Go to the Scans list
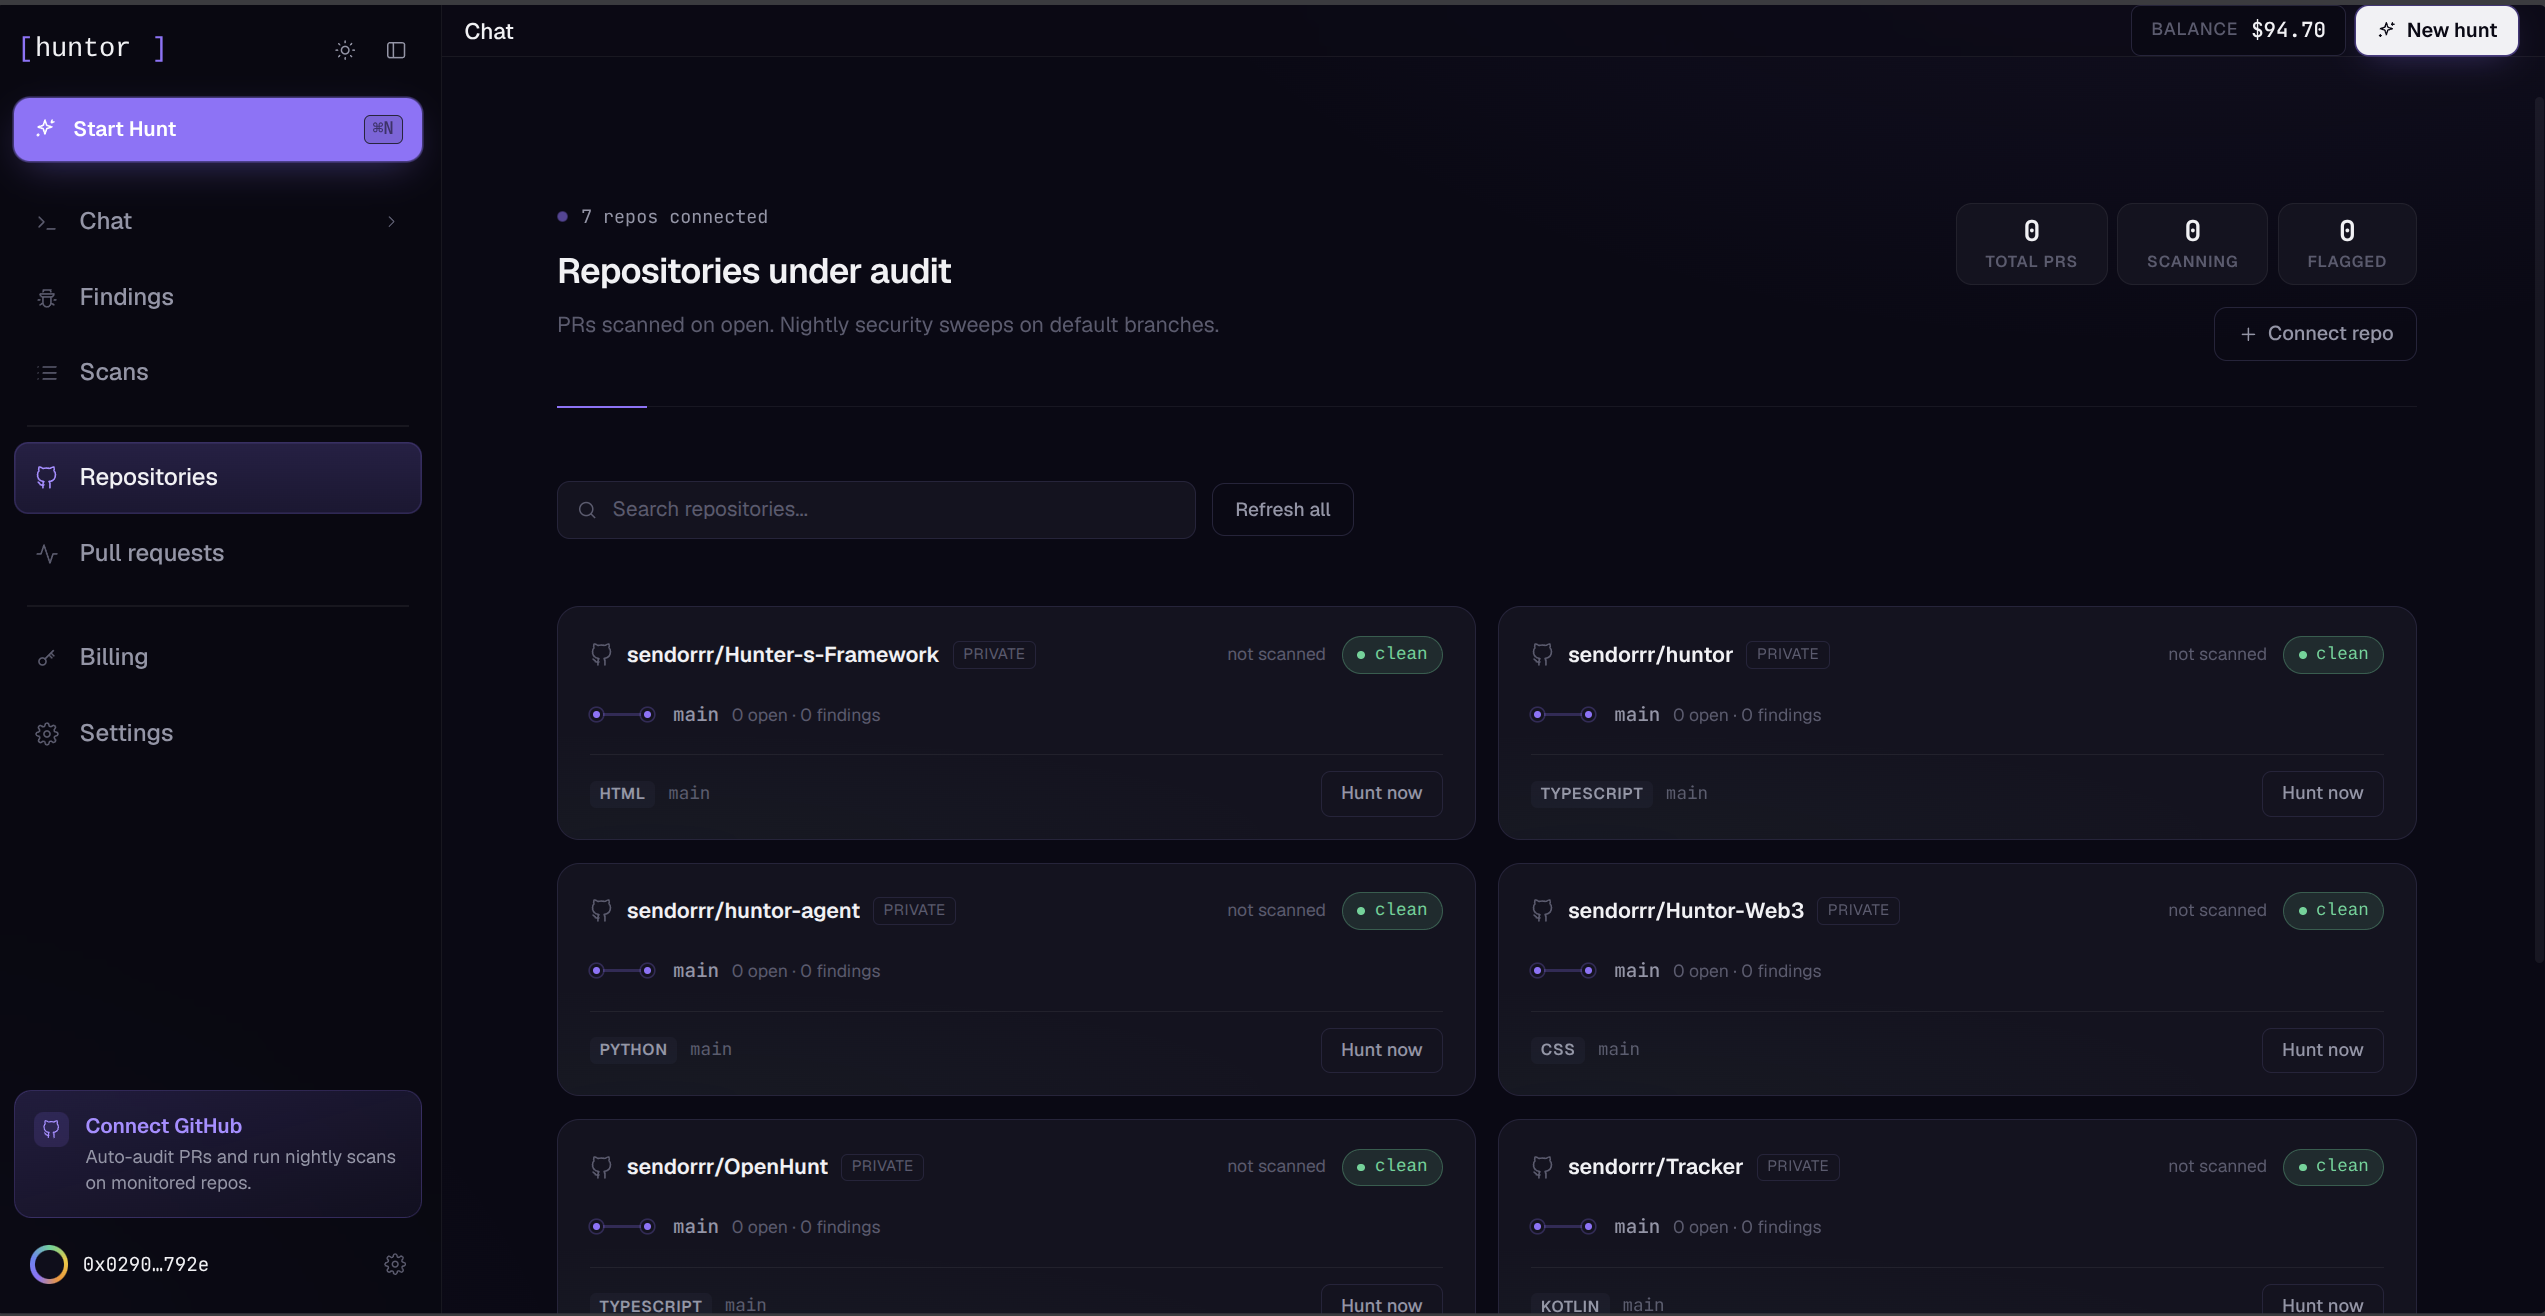The width and height of the screenshot is (2545, 1316). point(218,372)
